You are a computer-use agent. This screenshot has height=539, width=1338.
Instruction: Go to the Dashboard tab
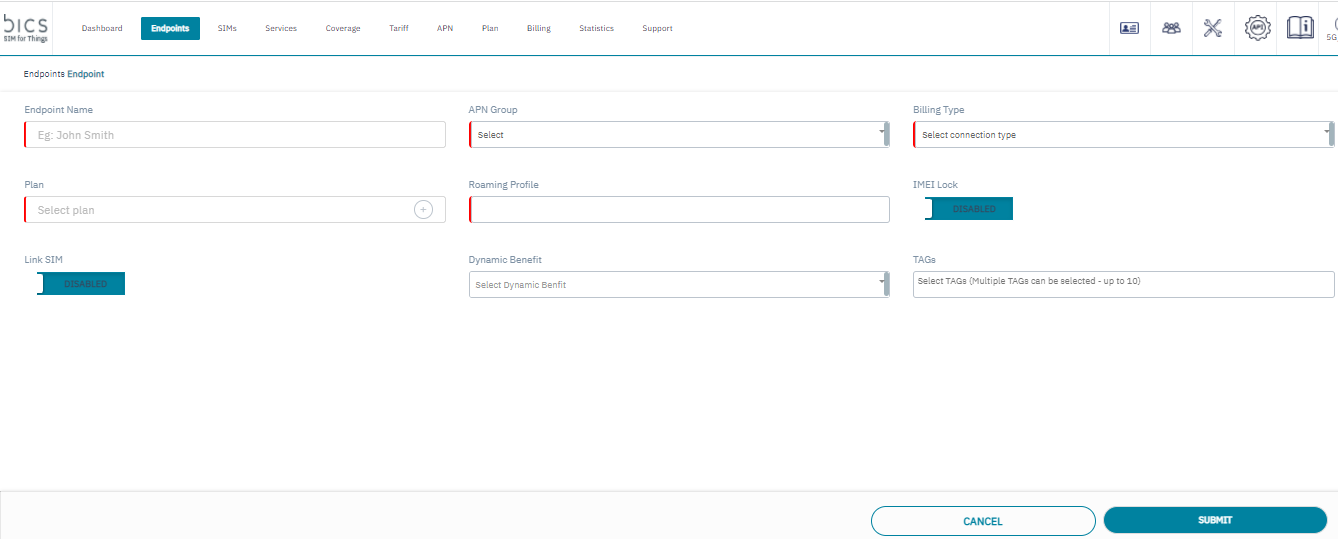point(102,29)
